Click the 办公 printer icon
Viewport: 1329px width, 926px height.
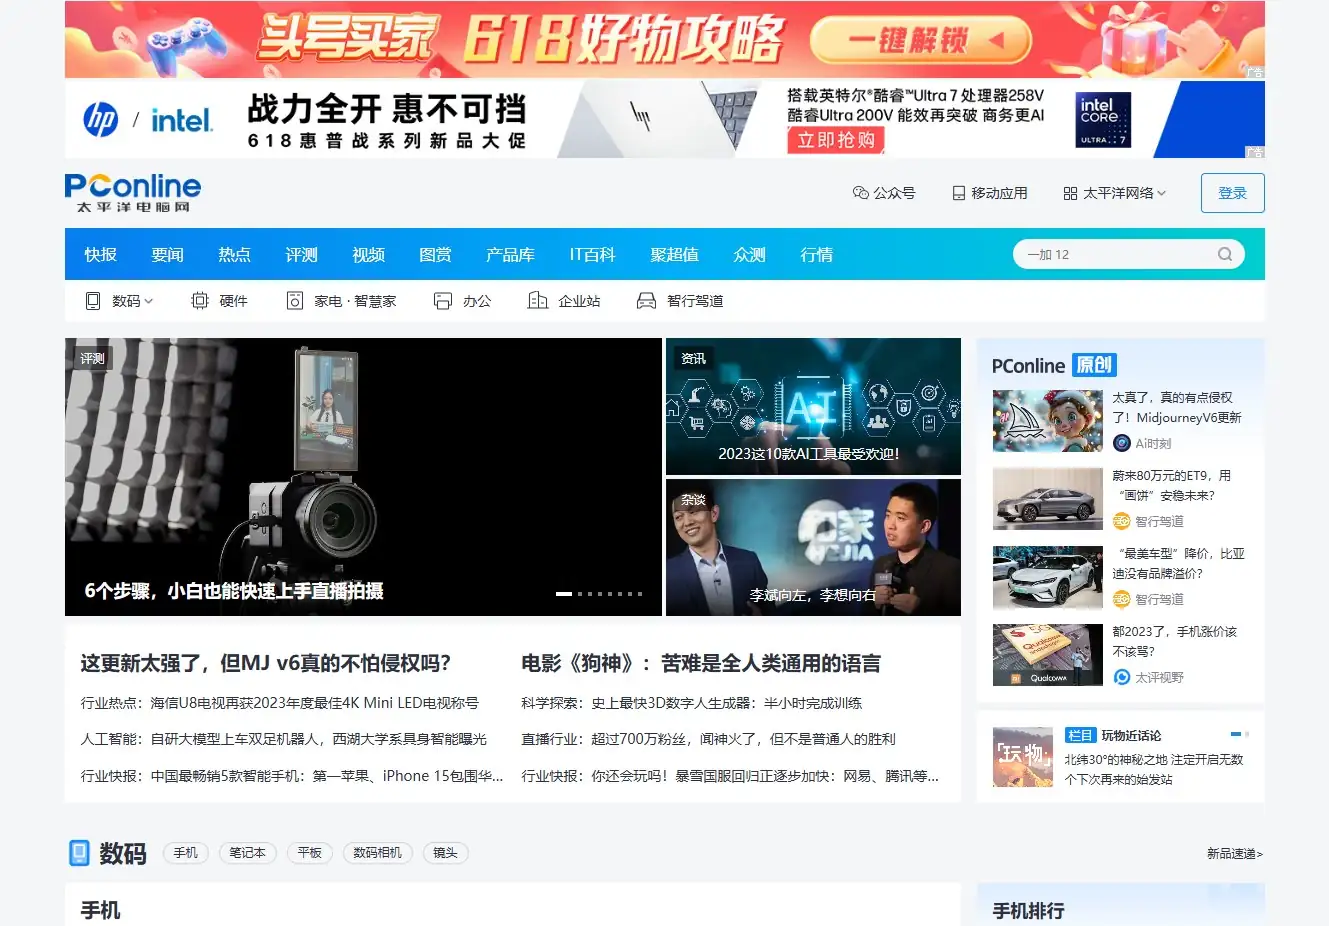click(443, 300)
